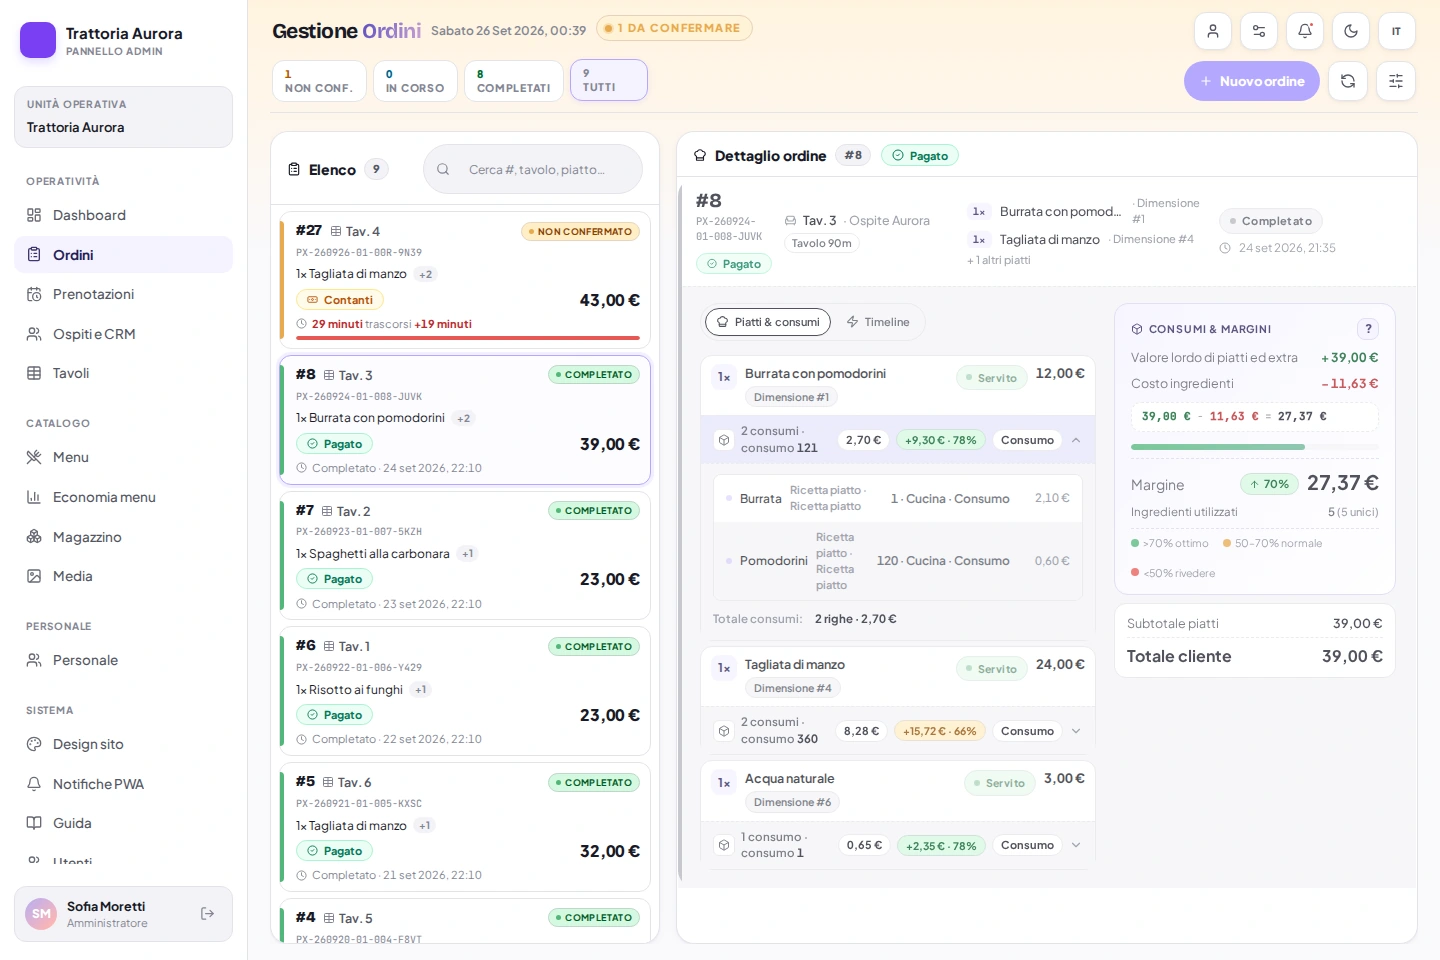Switch language with IT button

pos(1397,31)
